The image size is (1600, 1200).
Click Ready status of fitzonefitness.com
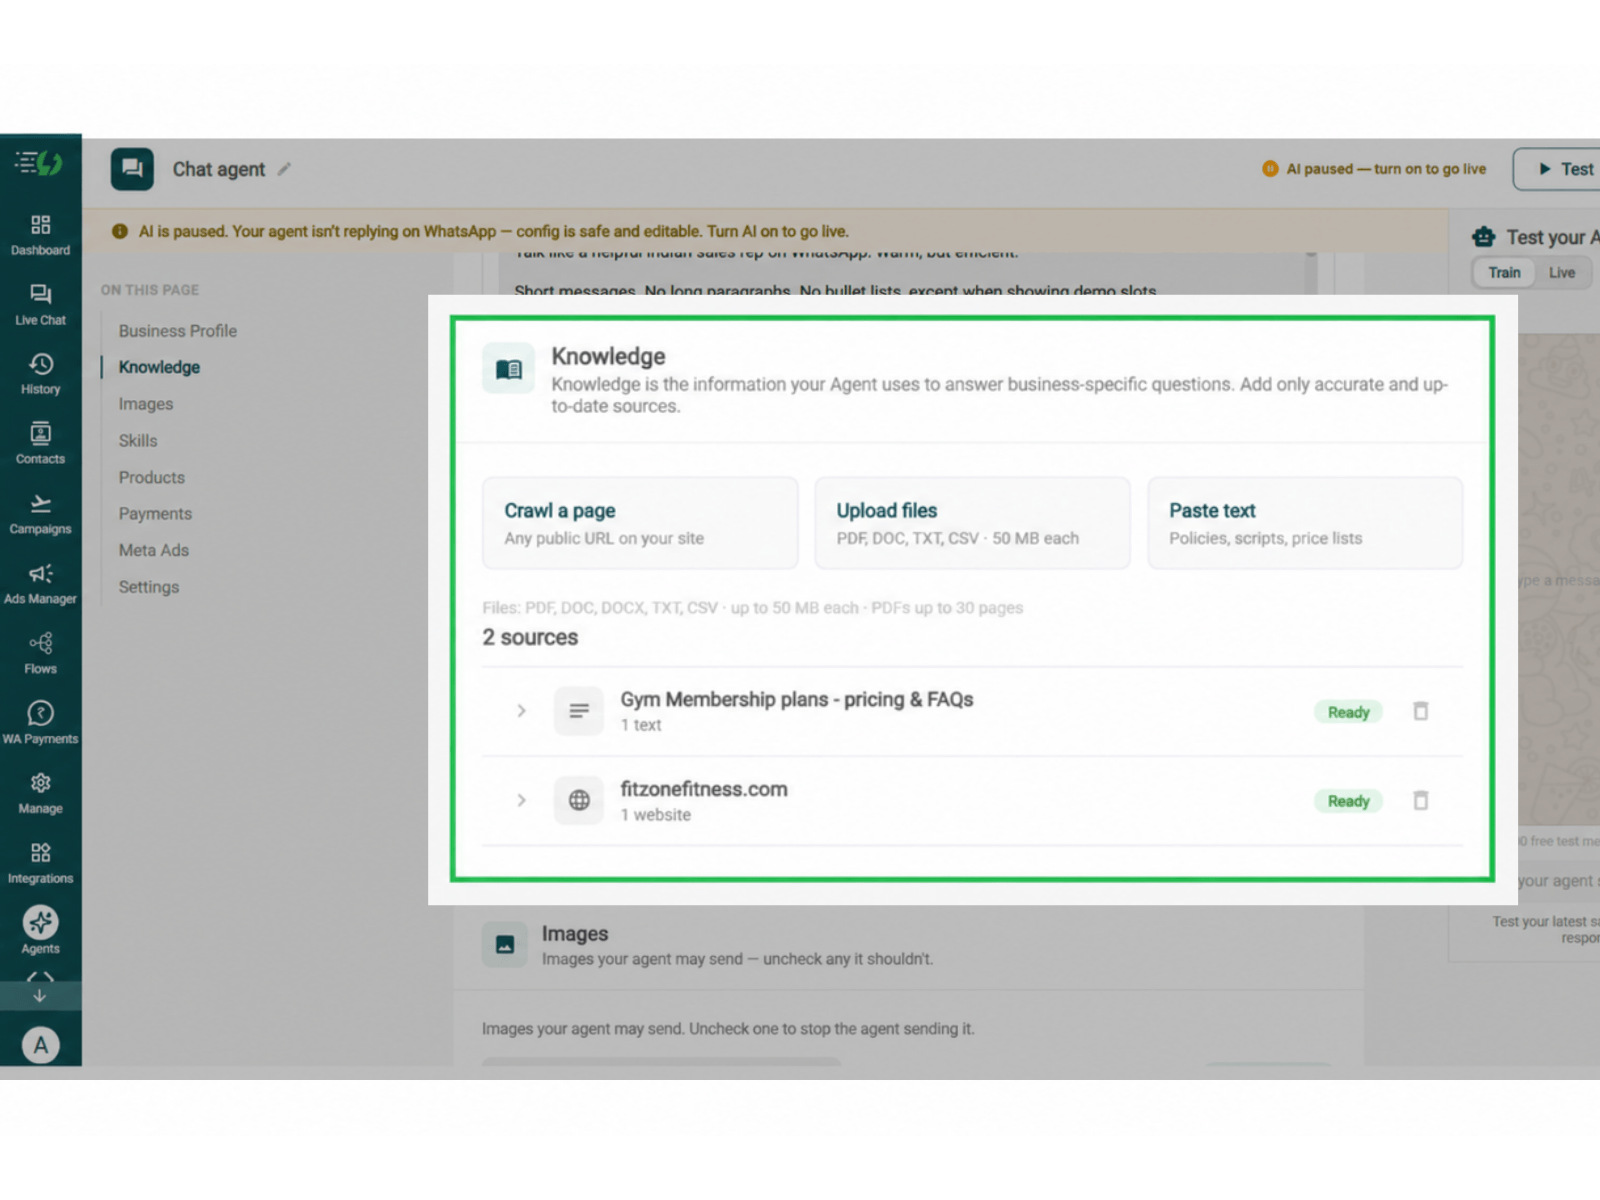click(1348, 801)
